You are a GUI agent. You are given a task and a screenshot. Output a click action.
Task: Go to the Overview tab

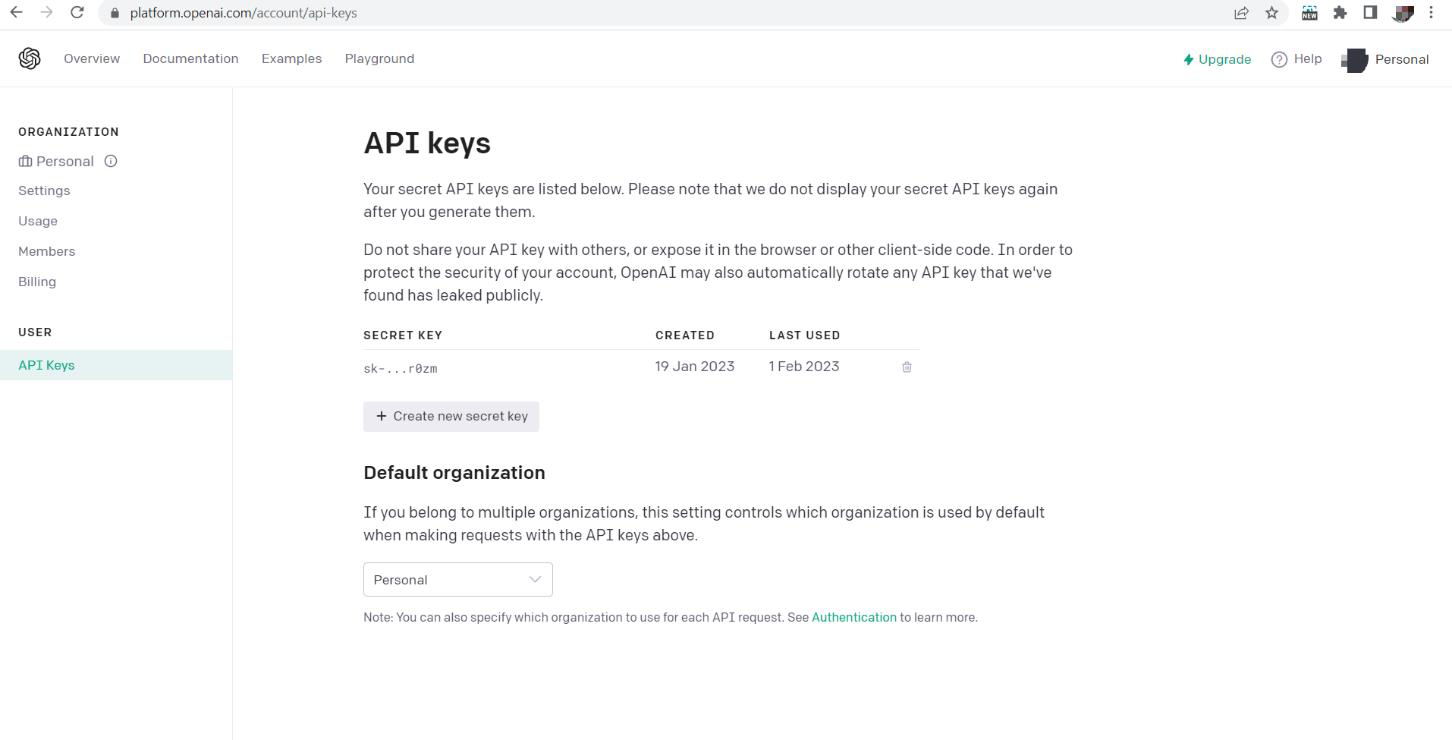pos(92,59)
